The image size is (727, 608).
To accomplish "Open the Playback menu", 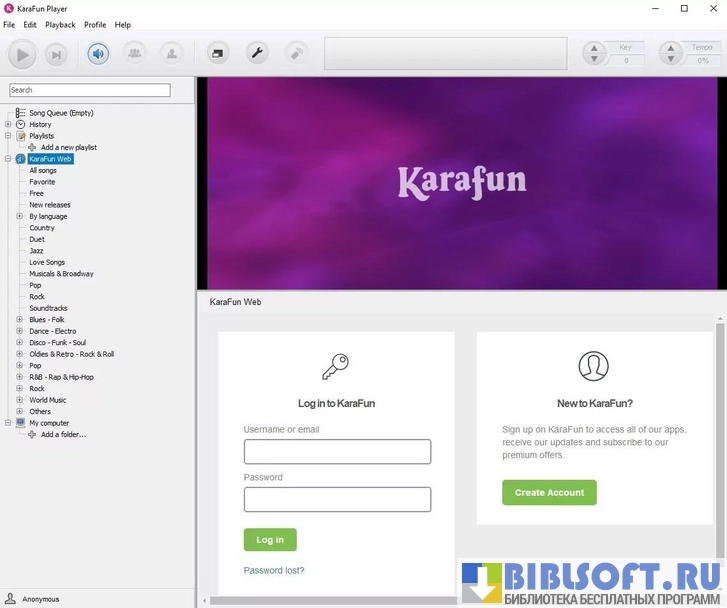I will [x=60, y=24].
